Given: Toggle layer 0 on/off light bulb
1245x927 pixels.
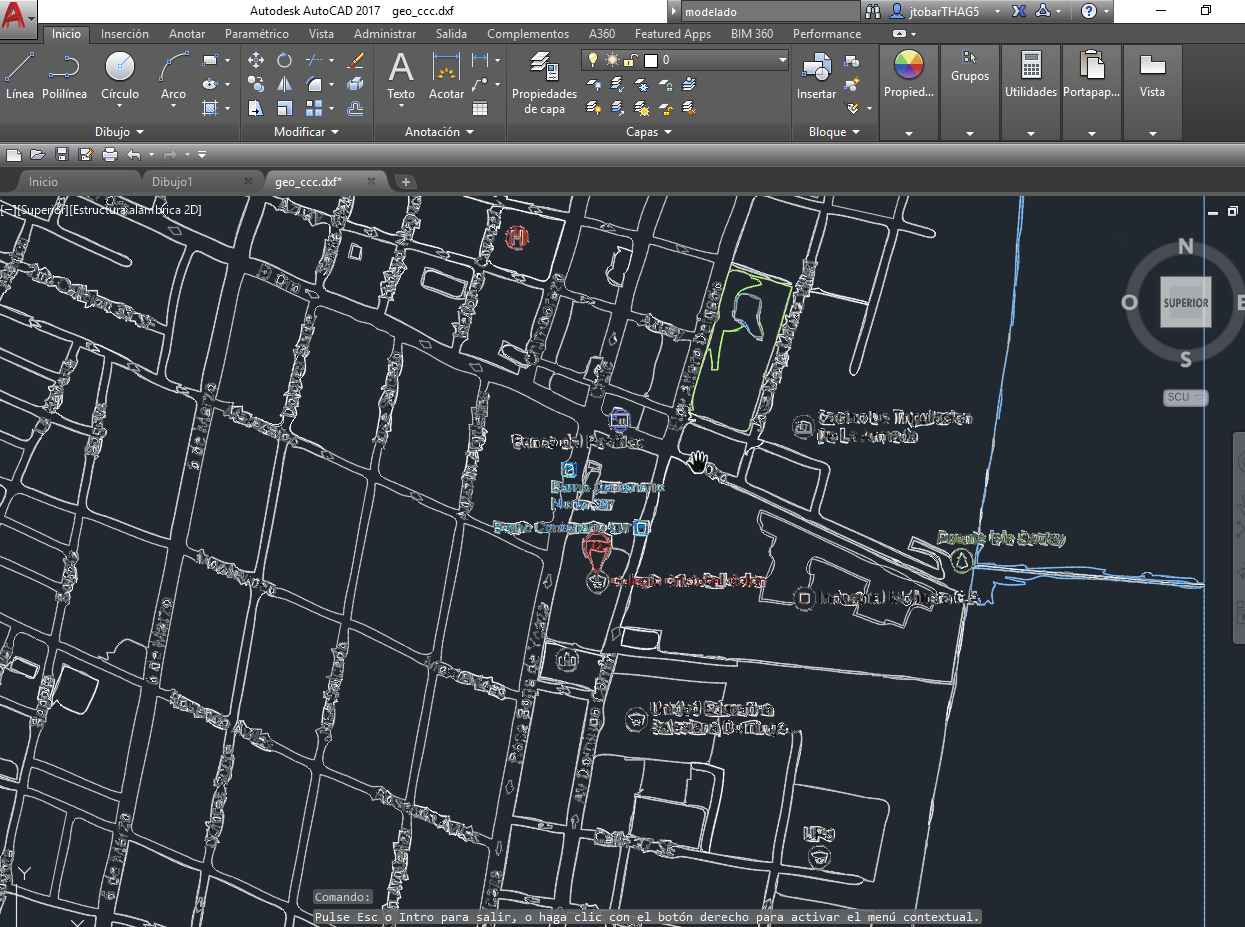Looking at the screenshot, I should click(592, 60).
